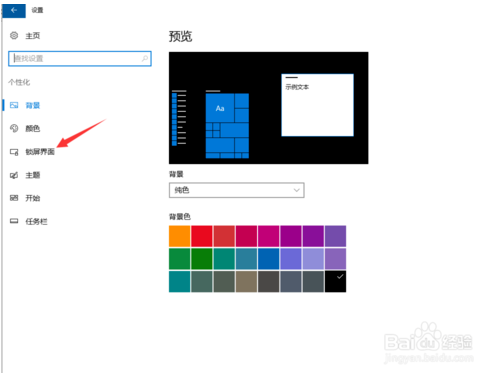Select the checked black color swatch
This screenshot has width=480, height=373.
point(335,282)
